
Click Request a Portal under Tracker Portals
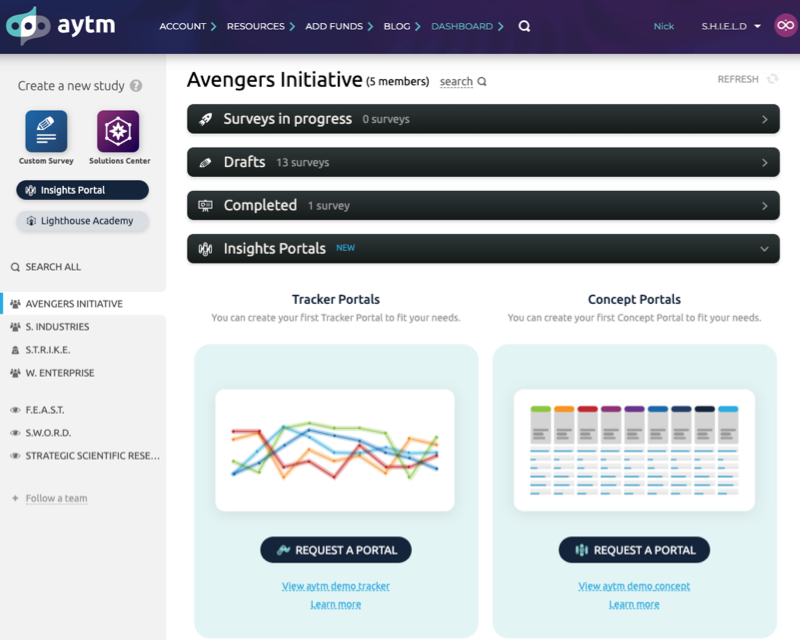(x=336, y=550)
